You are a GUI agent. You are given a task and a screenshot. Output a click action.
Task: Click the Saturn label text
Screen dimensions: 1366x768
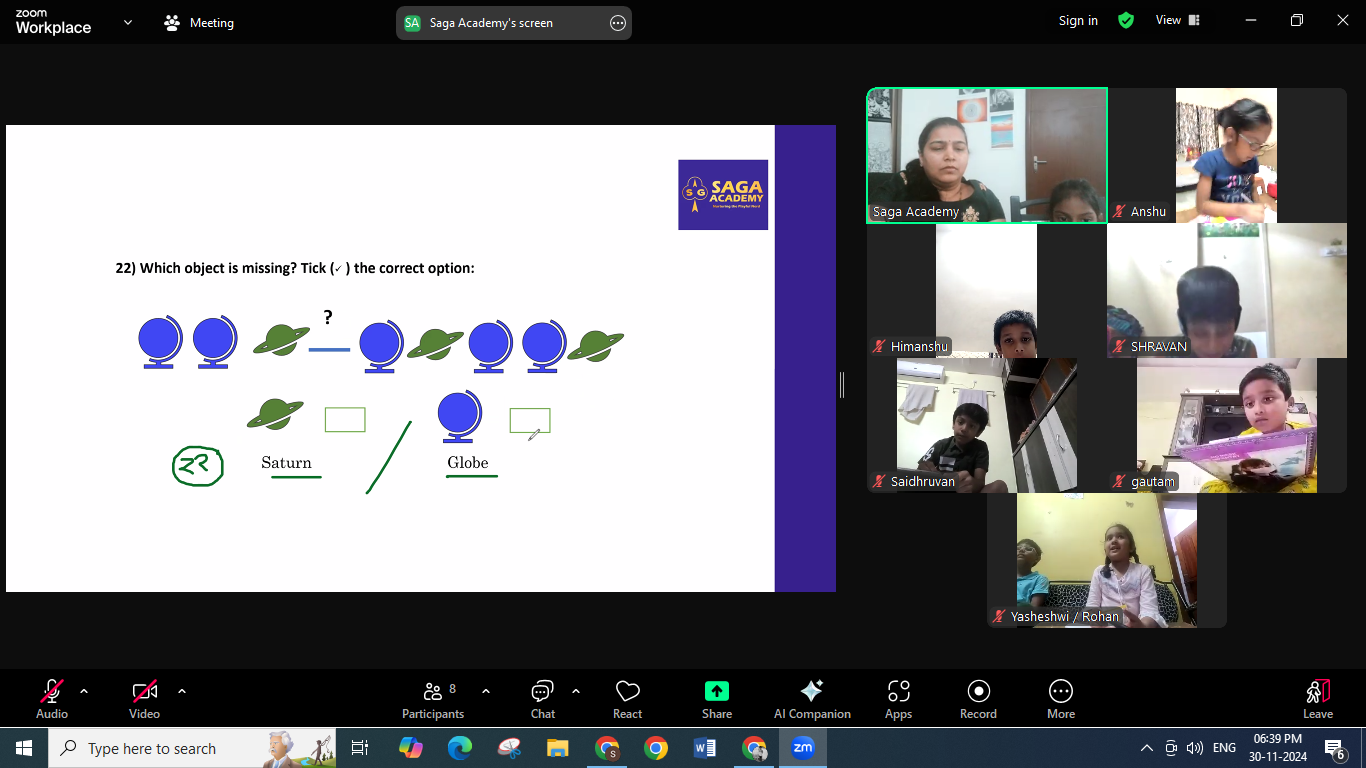point(286,463)
